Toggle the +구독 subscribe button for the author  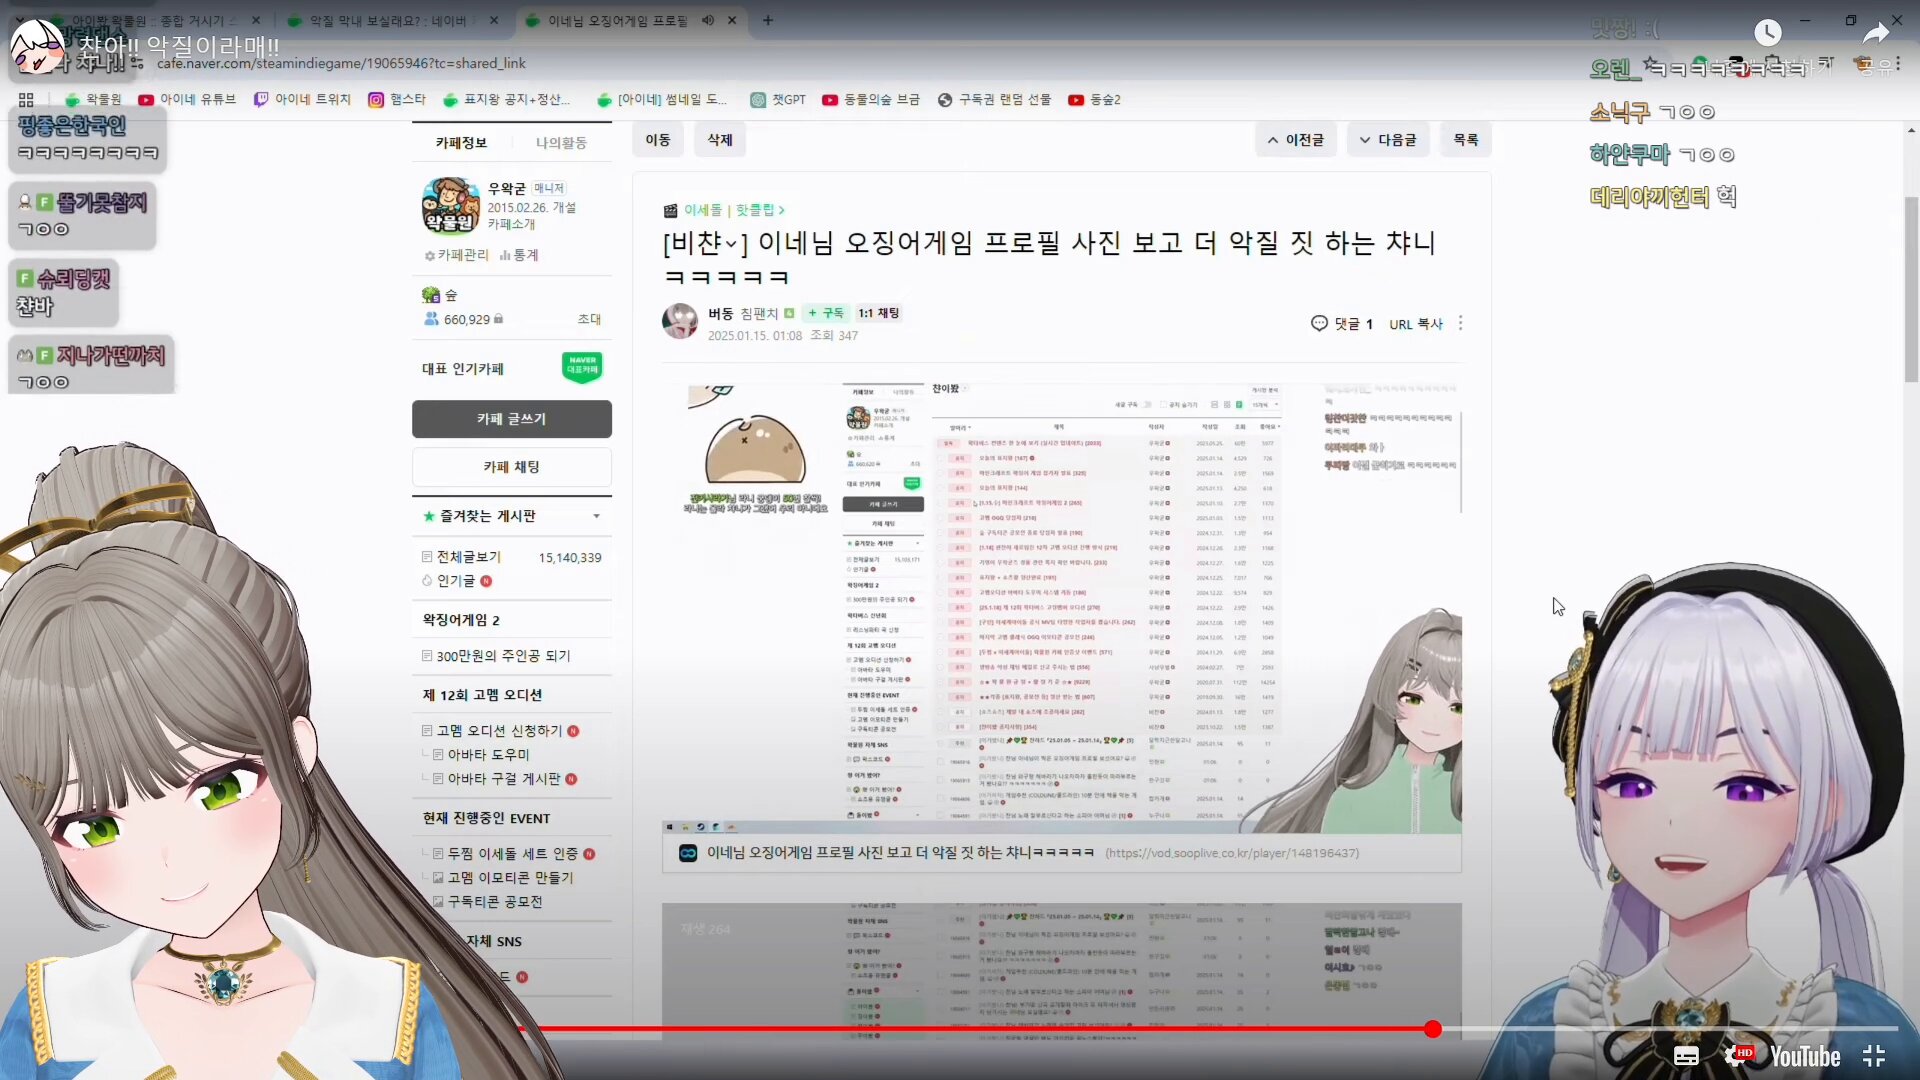point(826,313)
